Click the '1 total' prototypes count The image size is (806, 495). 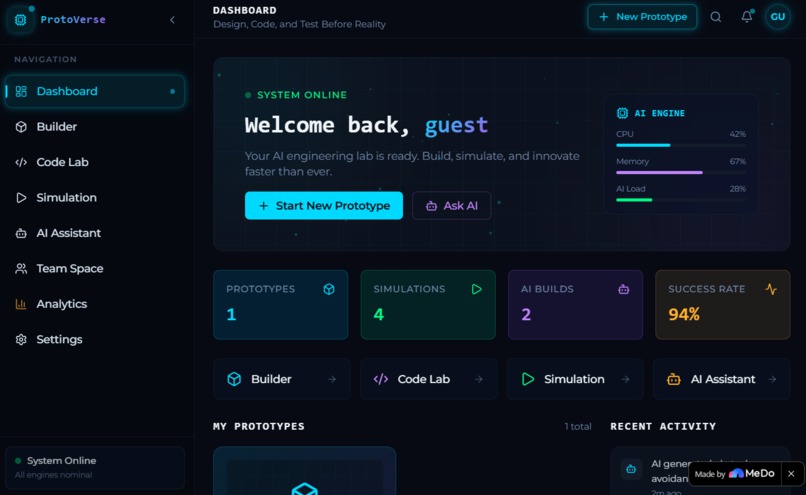coord(578,427)
